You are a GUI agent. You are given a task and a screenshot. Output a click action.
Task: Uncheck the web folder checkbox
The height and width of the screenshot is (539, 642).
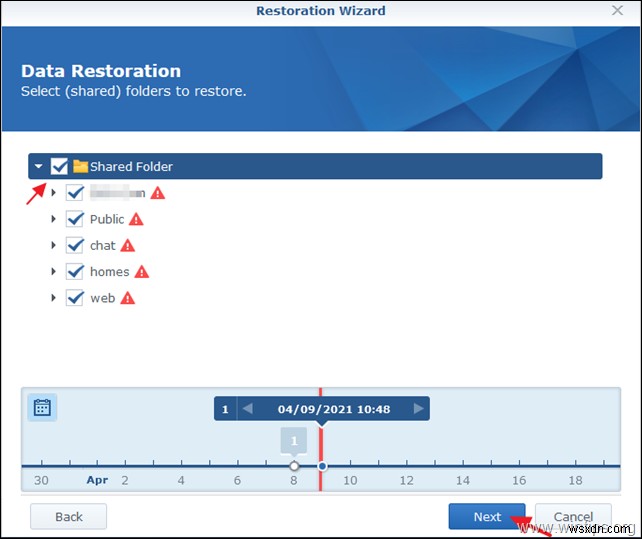point(75,298)
